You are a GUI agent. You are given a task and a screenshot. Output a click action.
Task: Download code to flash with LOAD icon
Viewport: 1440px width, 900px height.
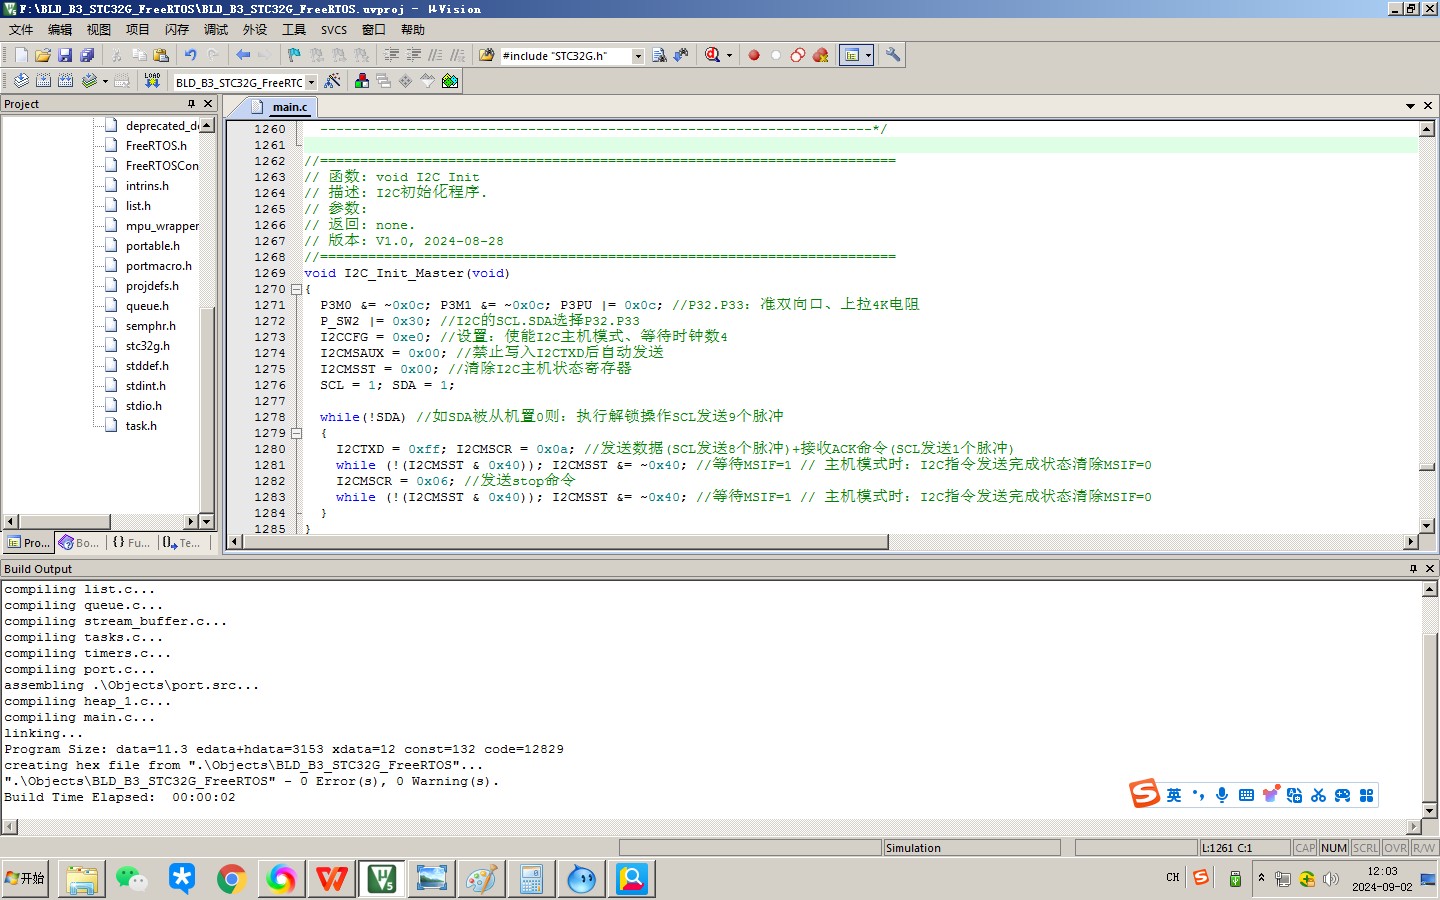[x=152, y=81]
